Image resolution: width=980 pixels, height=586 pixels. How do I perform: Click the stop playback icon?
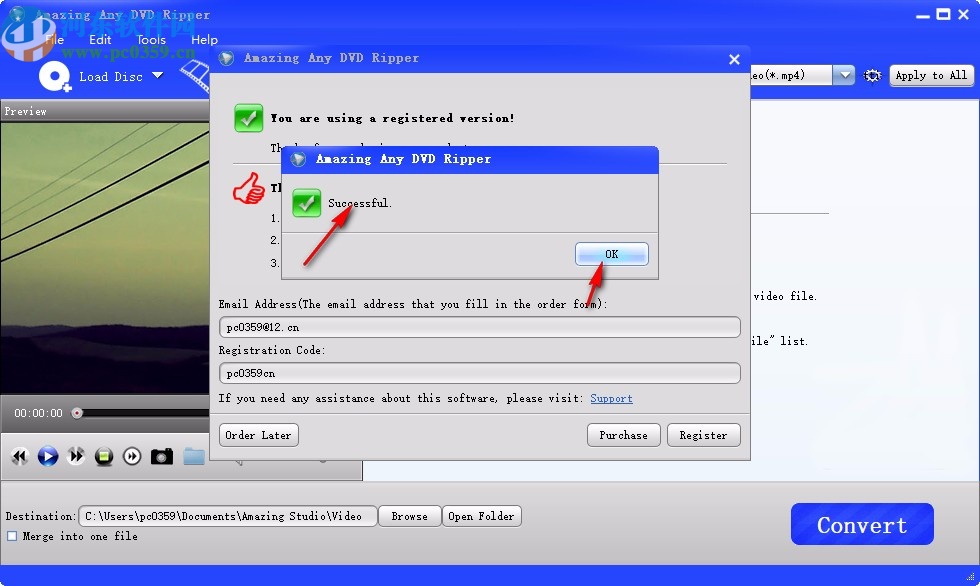[103, 456]
